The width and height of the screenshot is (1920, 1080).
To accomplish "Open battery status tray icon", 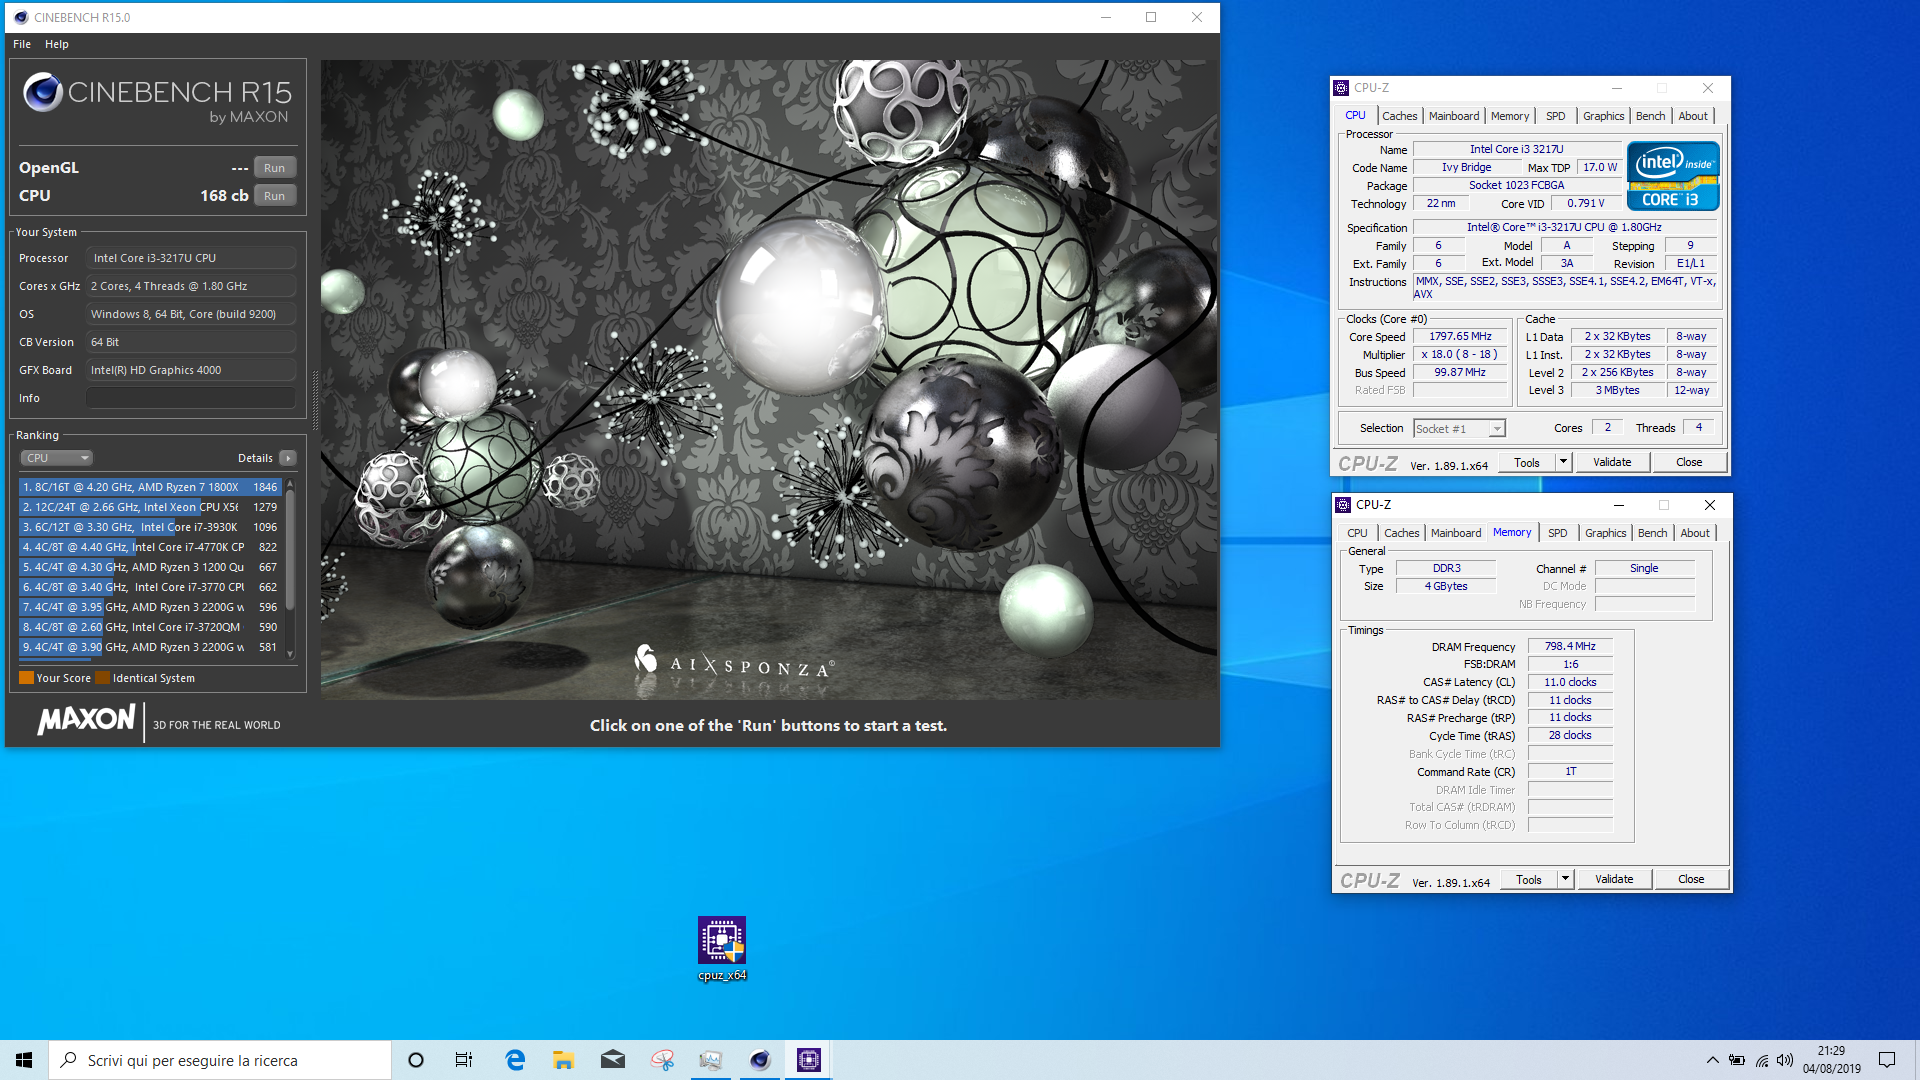I will [x=1737, y=1060].
